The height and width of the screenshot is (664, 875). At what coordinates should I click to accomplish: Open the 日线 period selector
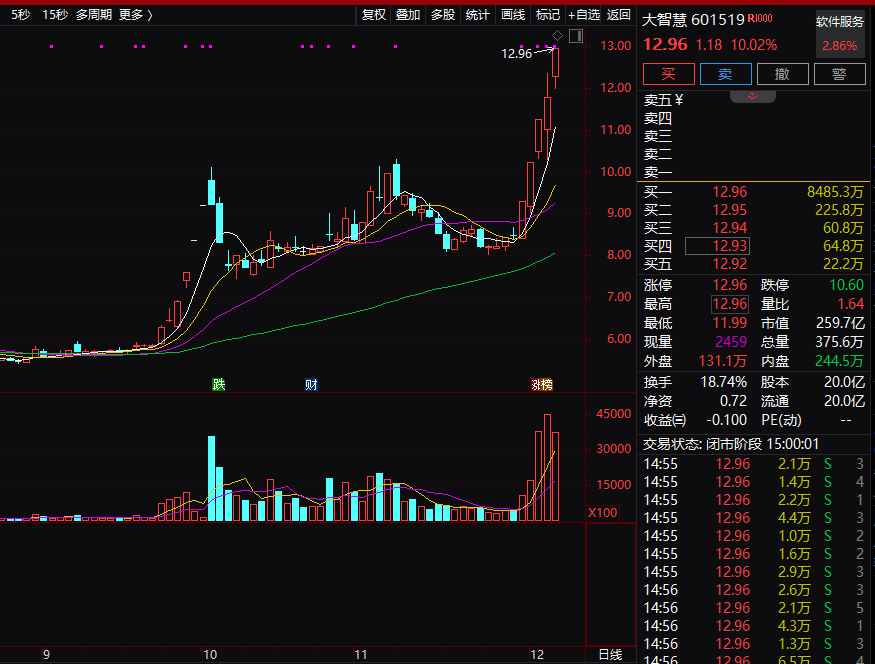(x=609, y=654)
